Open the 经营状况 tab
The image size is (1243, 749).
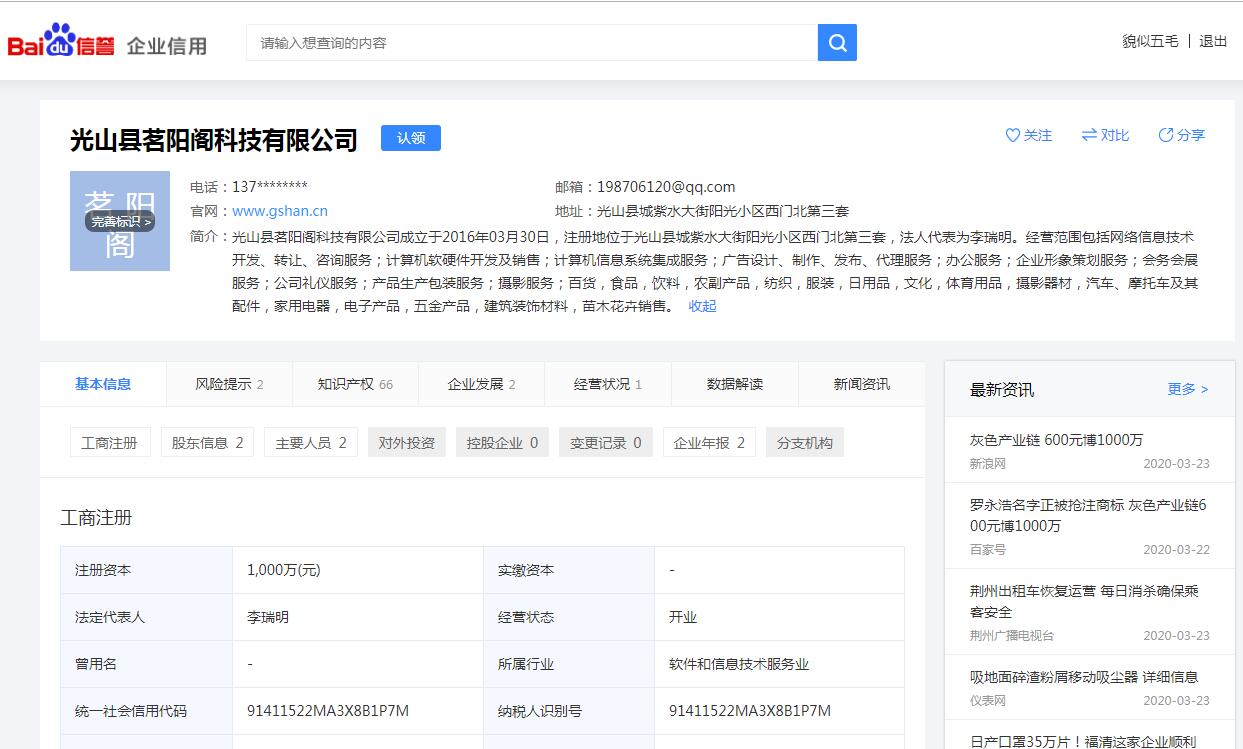(608, 384)
